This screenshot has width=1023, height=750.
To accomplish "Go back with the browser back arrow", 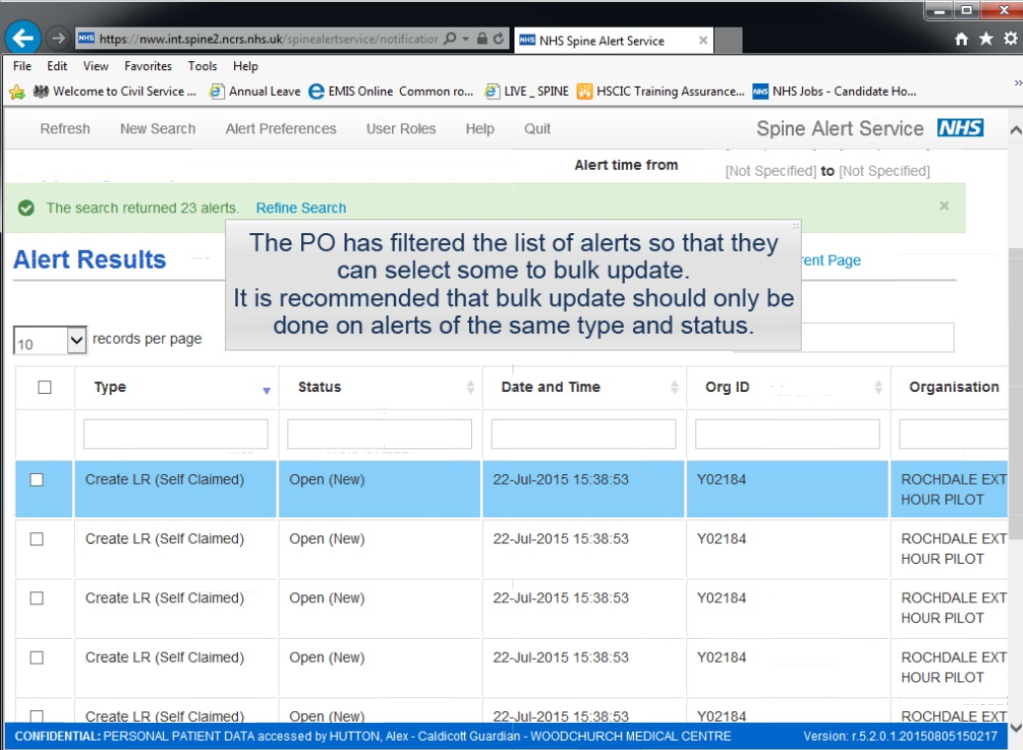I will point(23,38).
